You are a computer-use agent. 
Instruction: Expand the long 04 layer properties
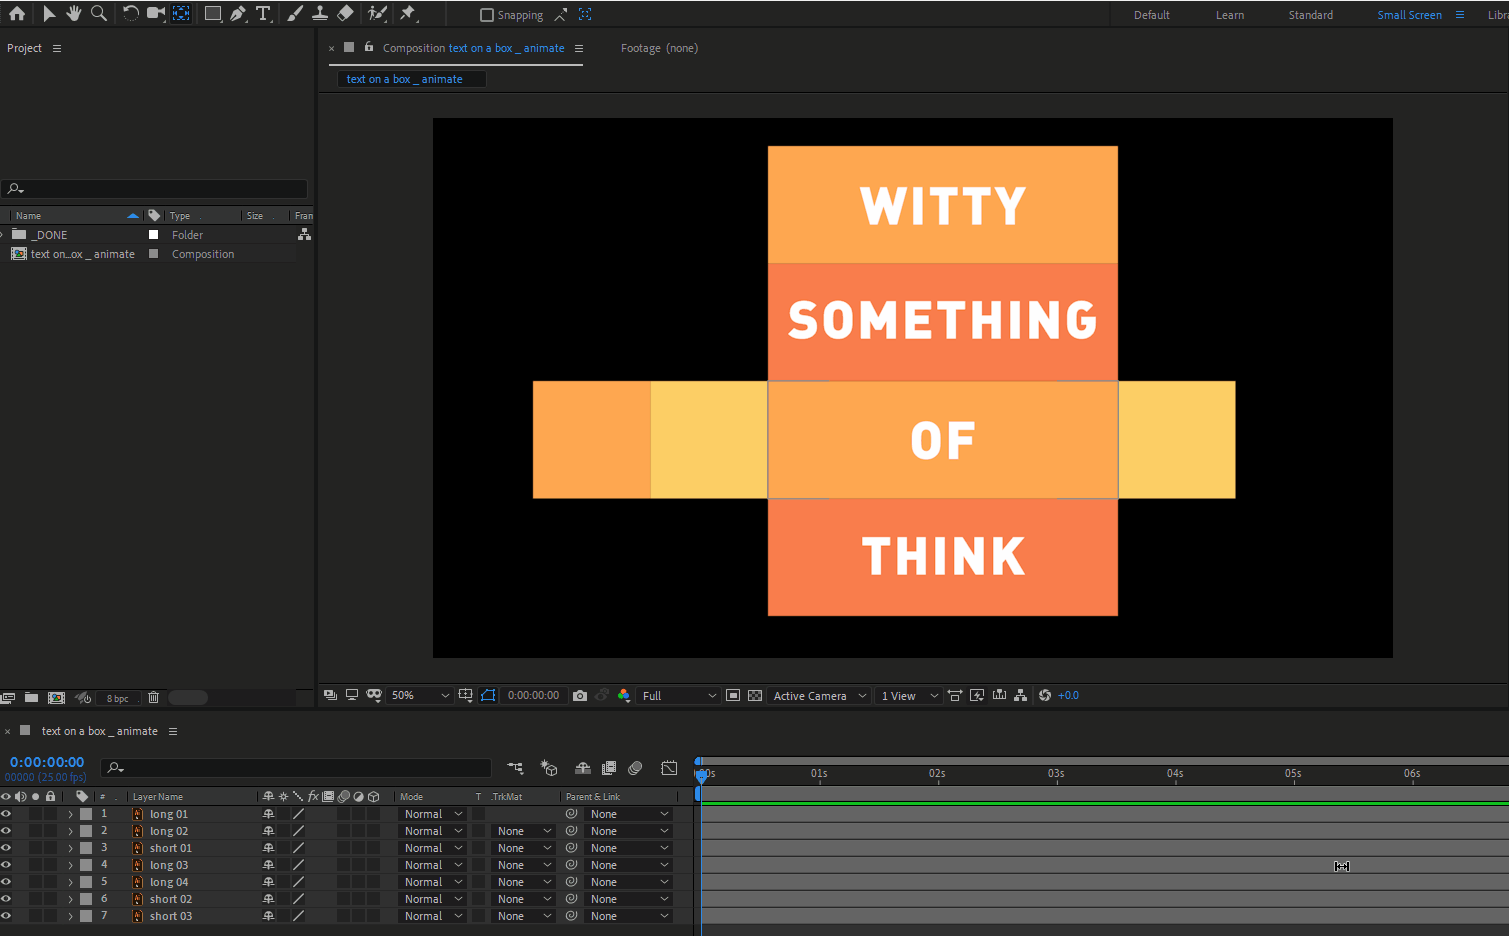(70, 882)
